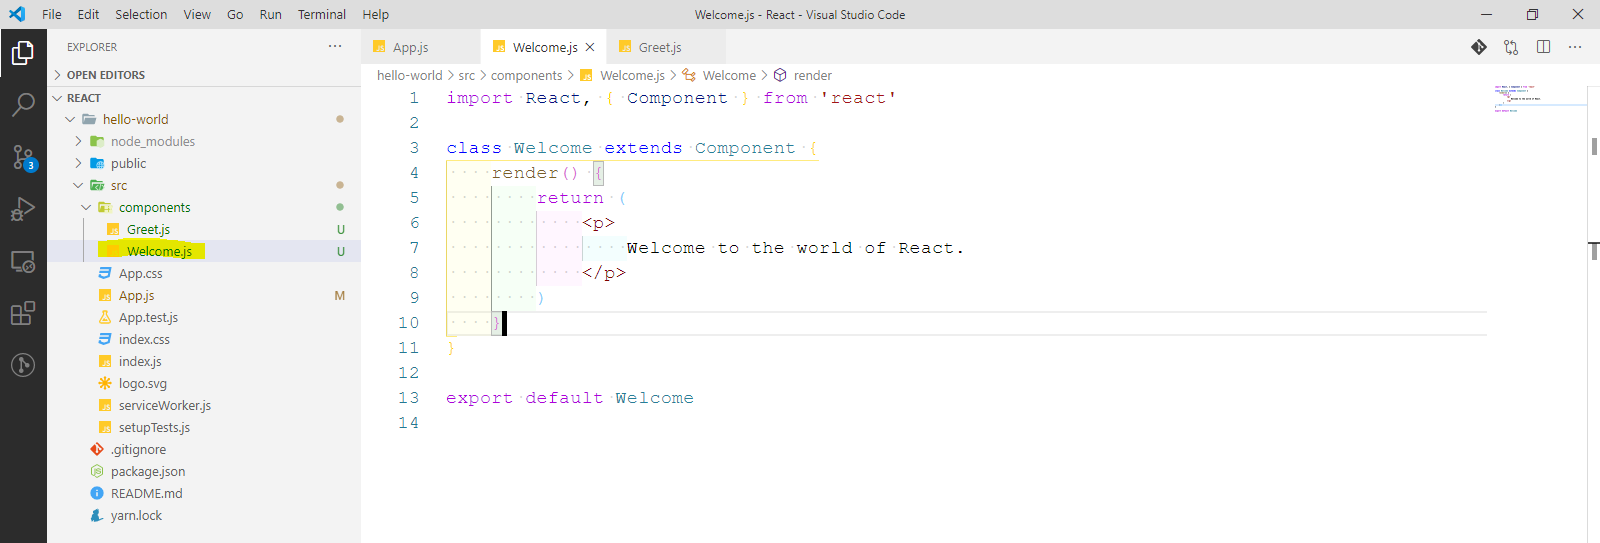Open index.js file
This screenshot has height=543, width=1600.
(204, 361)
